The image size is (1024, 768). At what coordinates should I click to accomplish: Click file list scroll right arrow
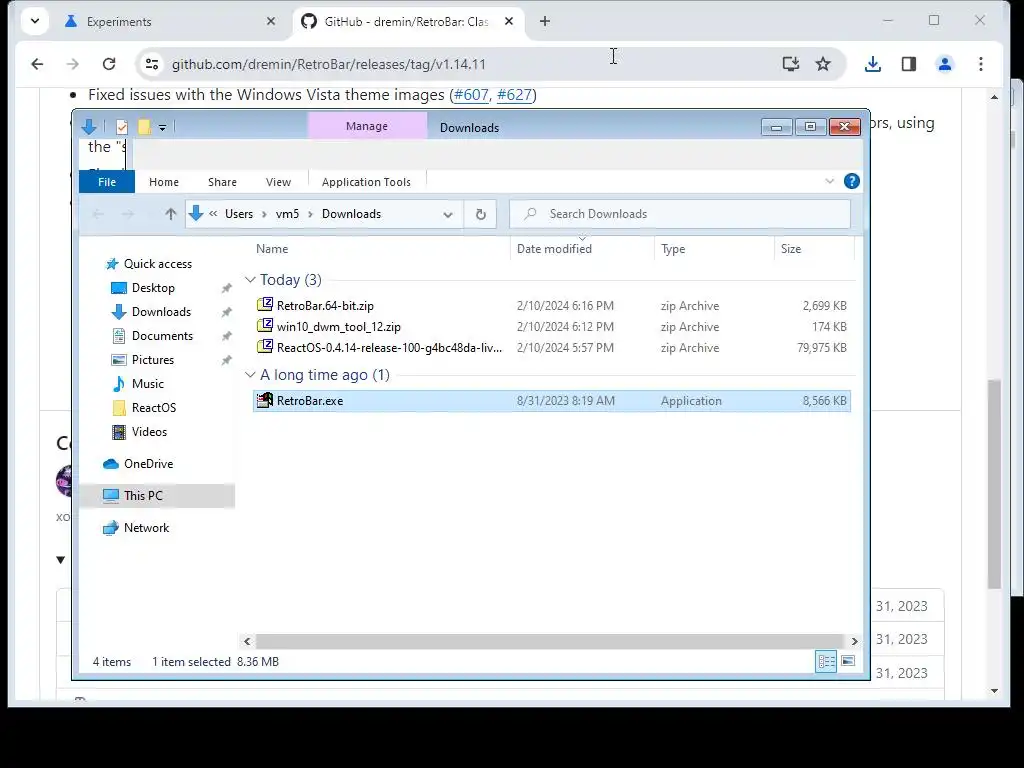(x=854, y=641)
